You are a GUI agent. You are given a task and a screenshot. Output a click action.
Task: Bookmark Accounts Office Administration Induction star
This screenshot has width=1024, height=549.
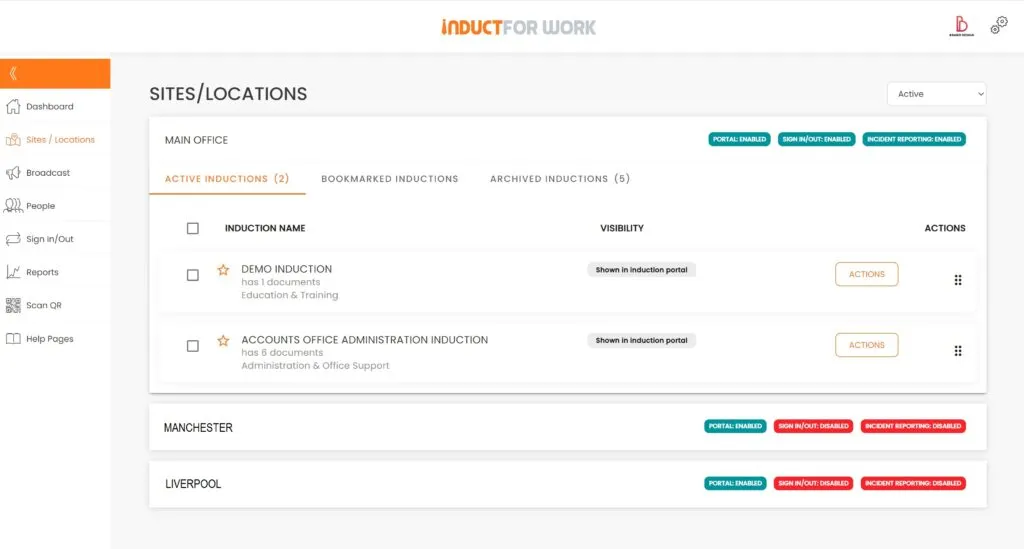(x=223, y=341)
